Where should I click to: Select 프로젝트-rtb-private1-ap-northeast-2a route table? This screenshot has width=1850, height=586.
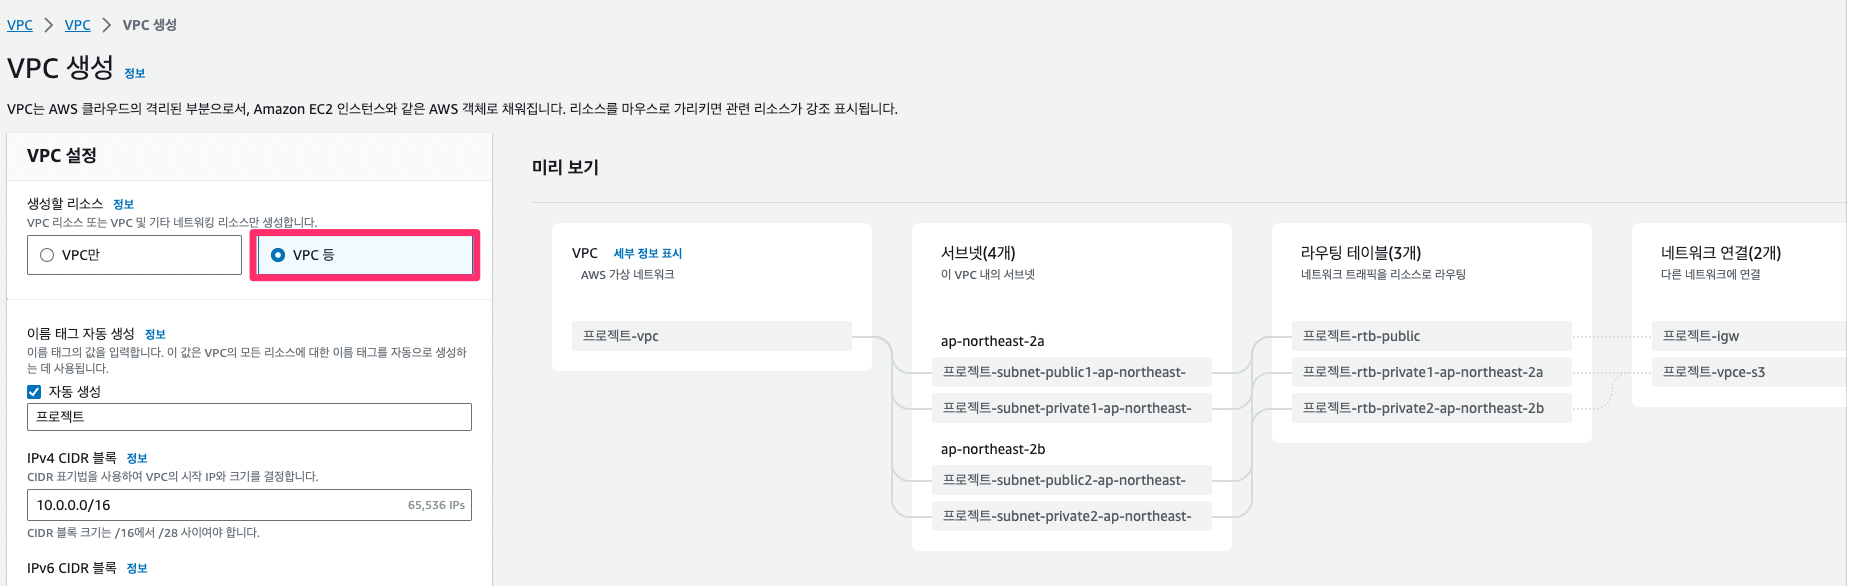pyautogui.click(x=1432, y=372)
